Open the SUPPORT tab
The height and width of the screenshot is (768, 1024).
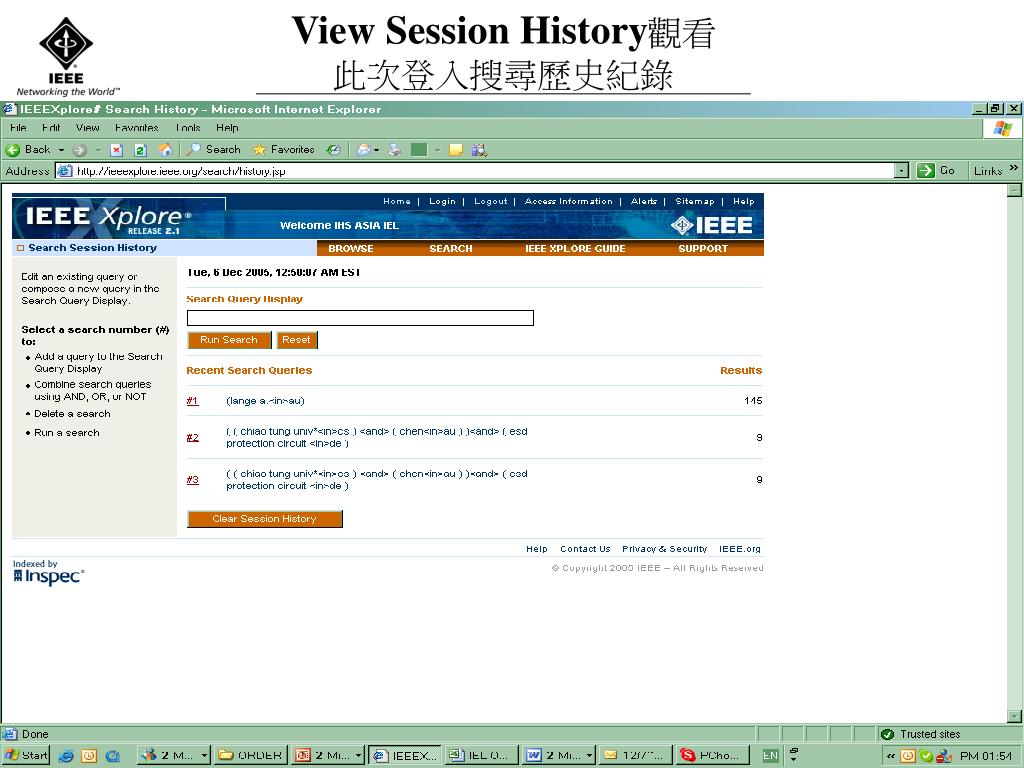703,249
